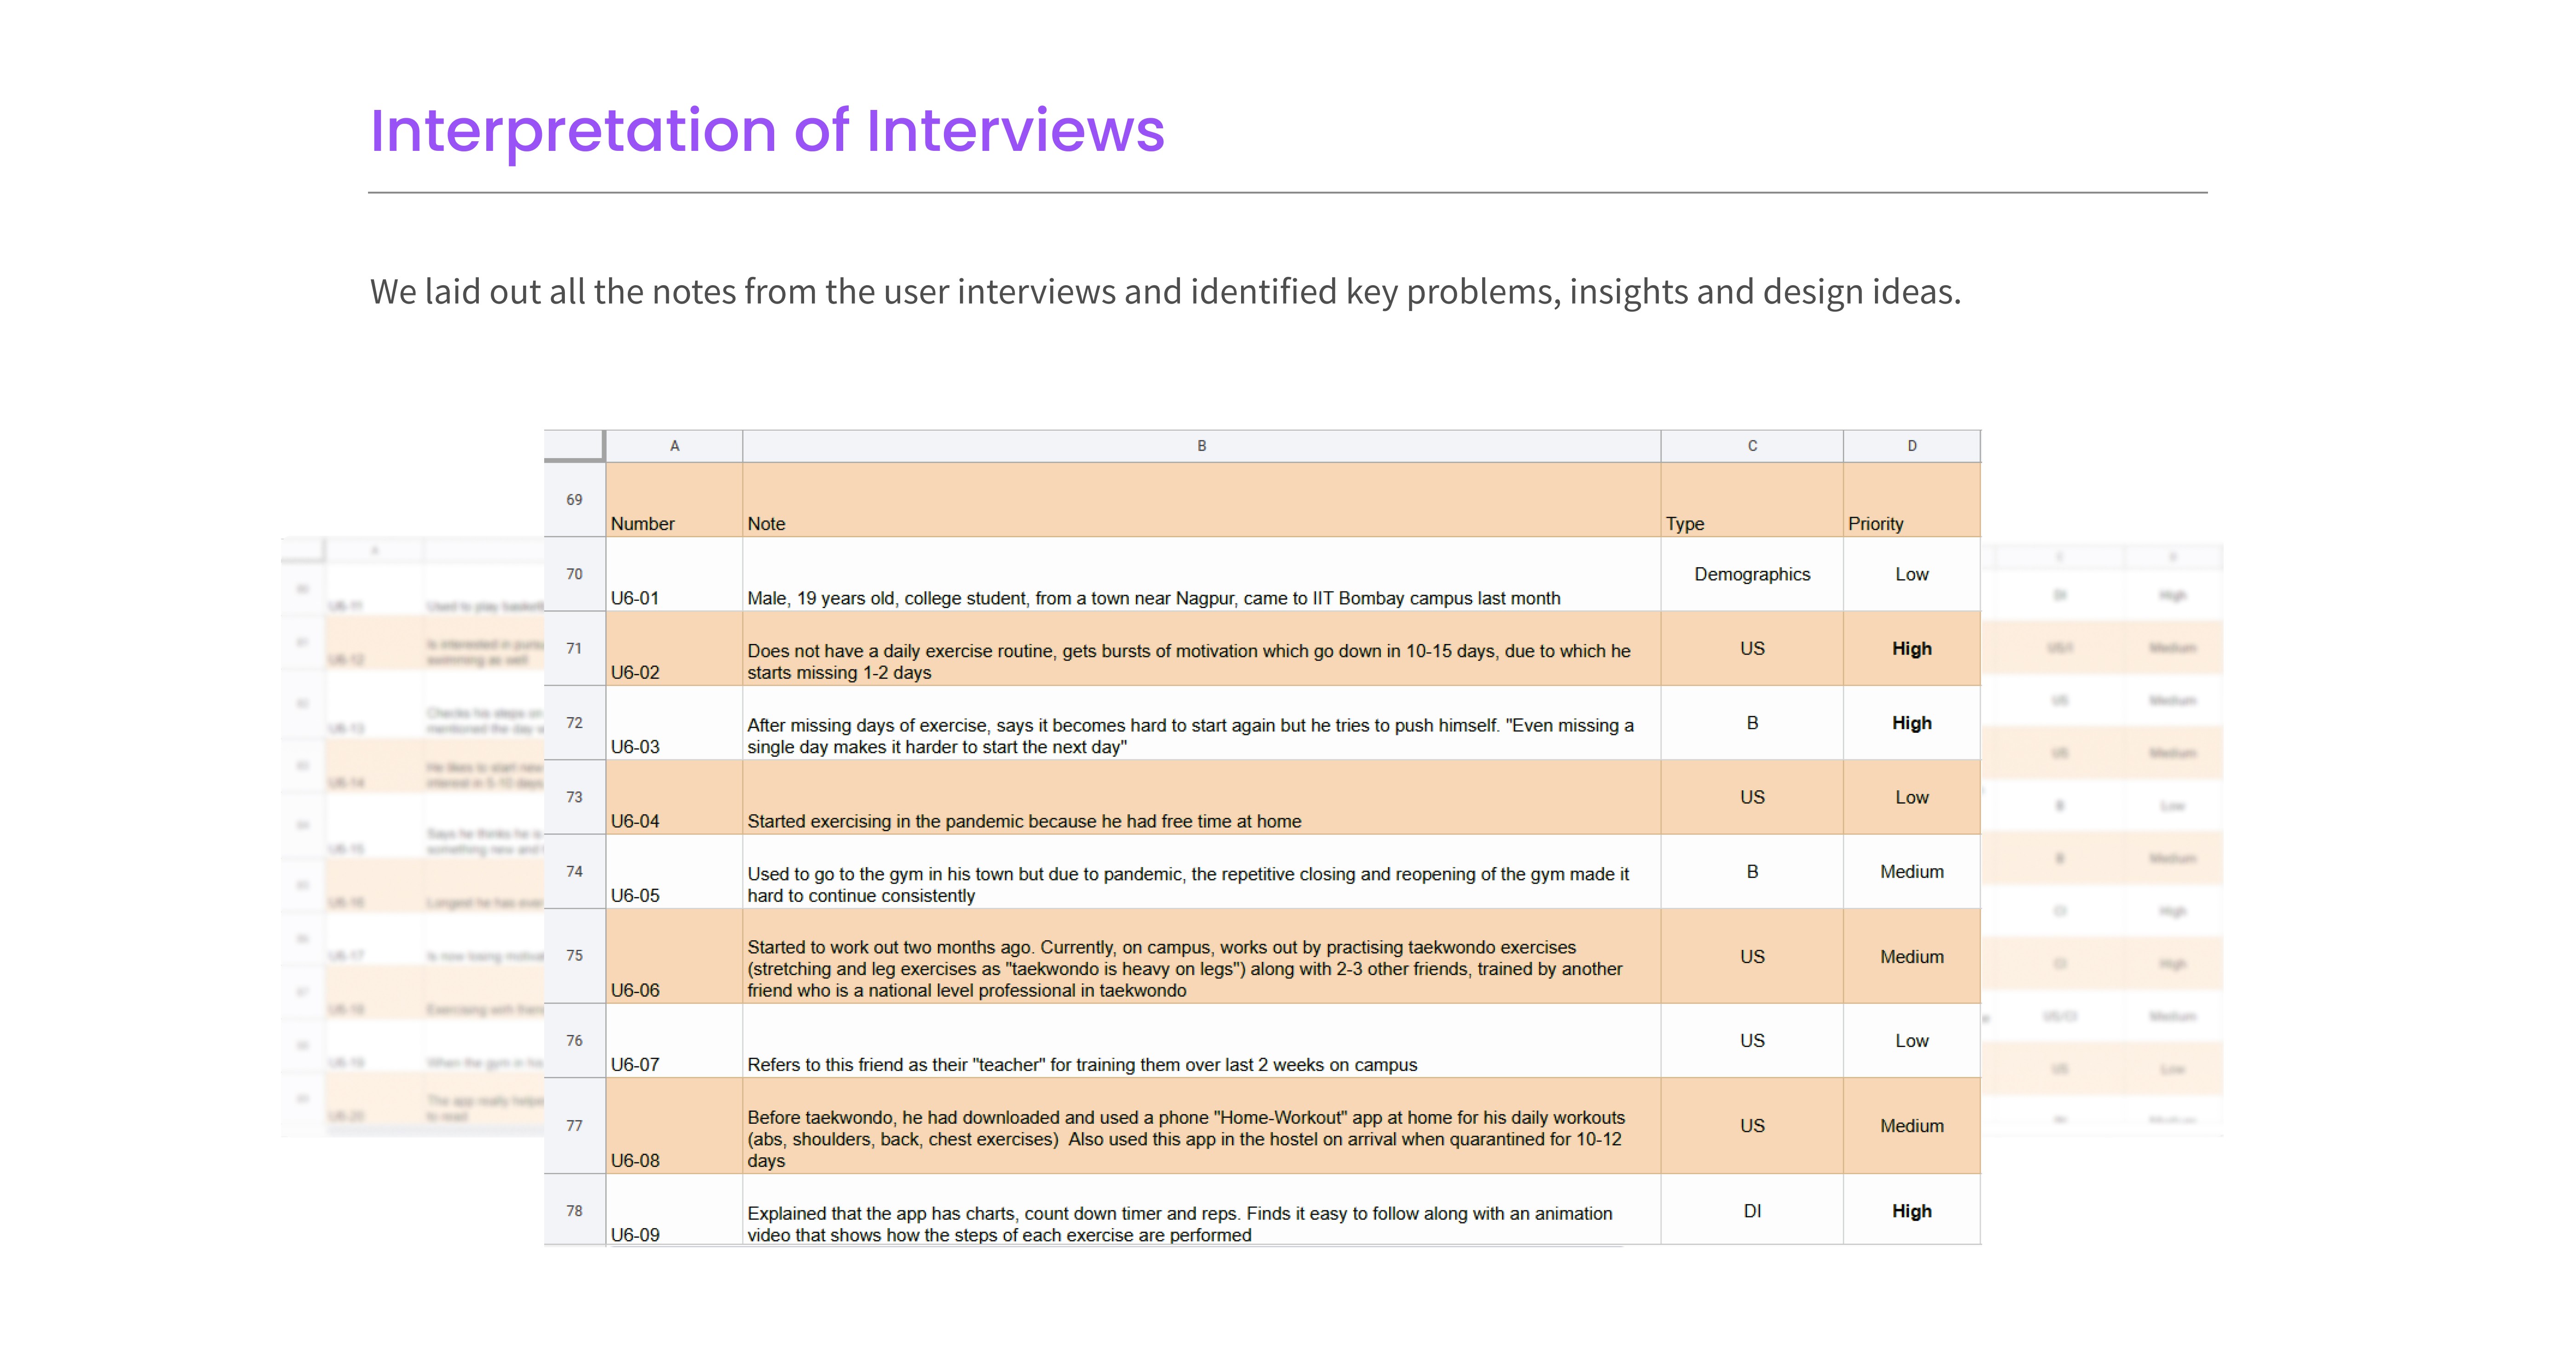Click the 'Demographics' type cell
Viewport: 2576px width, 1345px height.
1751,574
